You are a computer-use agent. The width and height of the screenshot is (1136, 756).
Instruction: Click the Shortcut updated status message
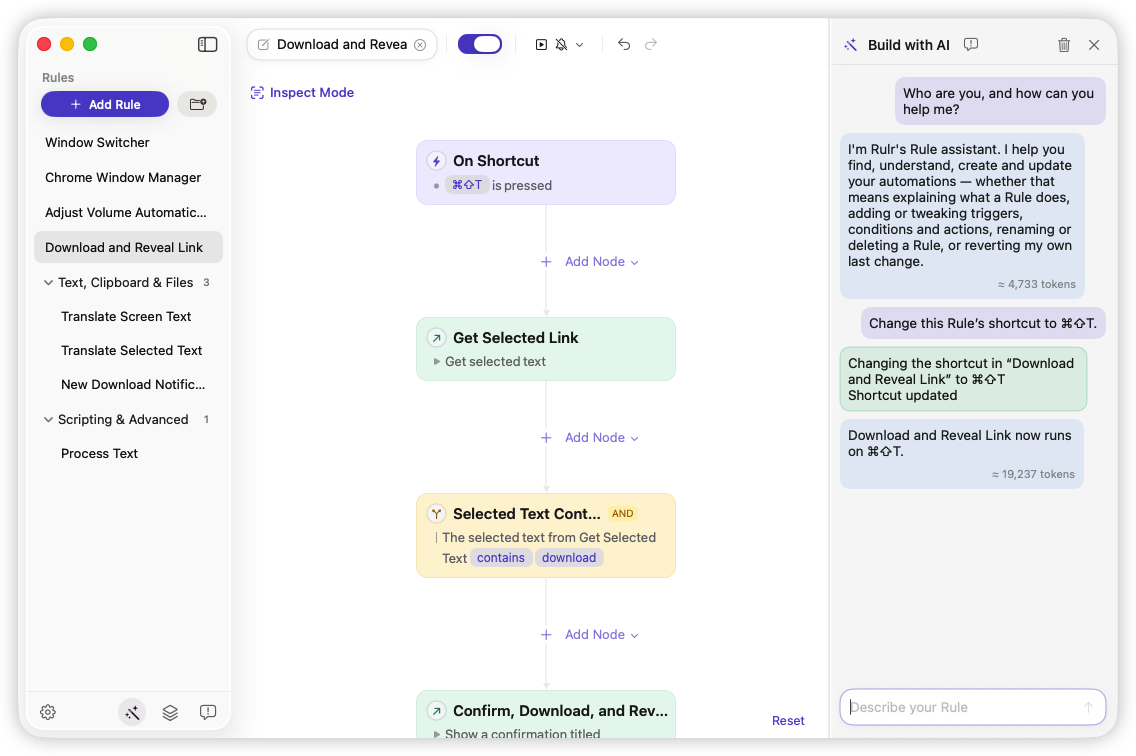[903, 396]
